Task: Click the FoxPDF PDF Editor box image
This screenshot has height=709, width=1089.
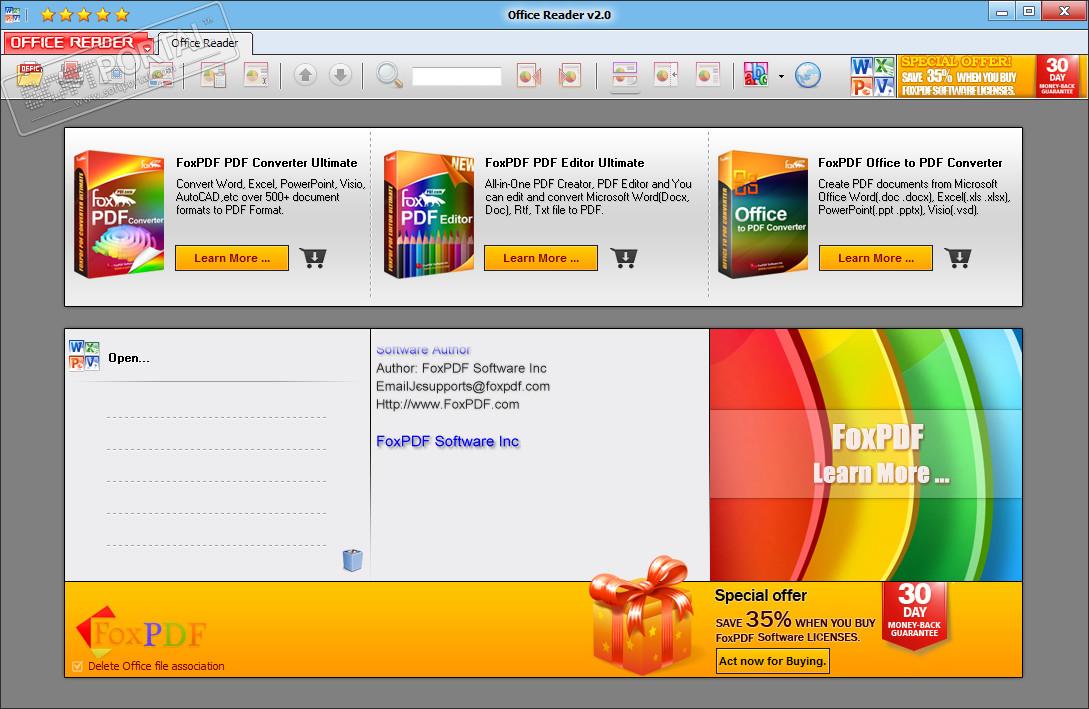Action: tap(429, 215)
